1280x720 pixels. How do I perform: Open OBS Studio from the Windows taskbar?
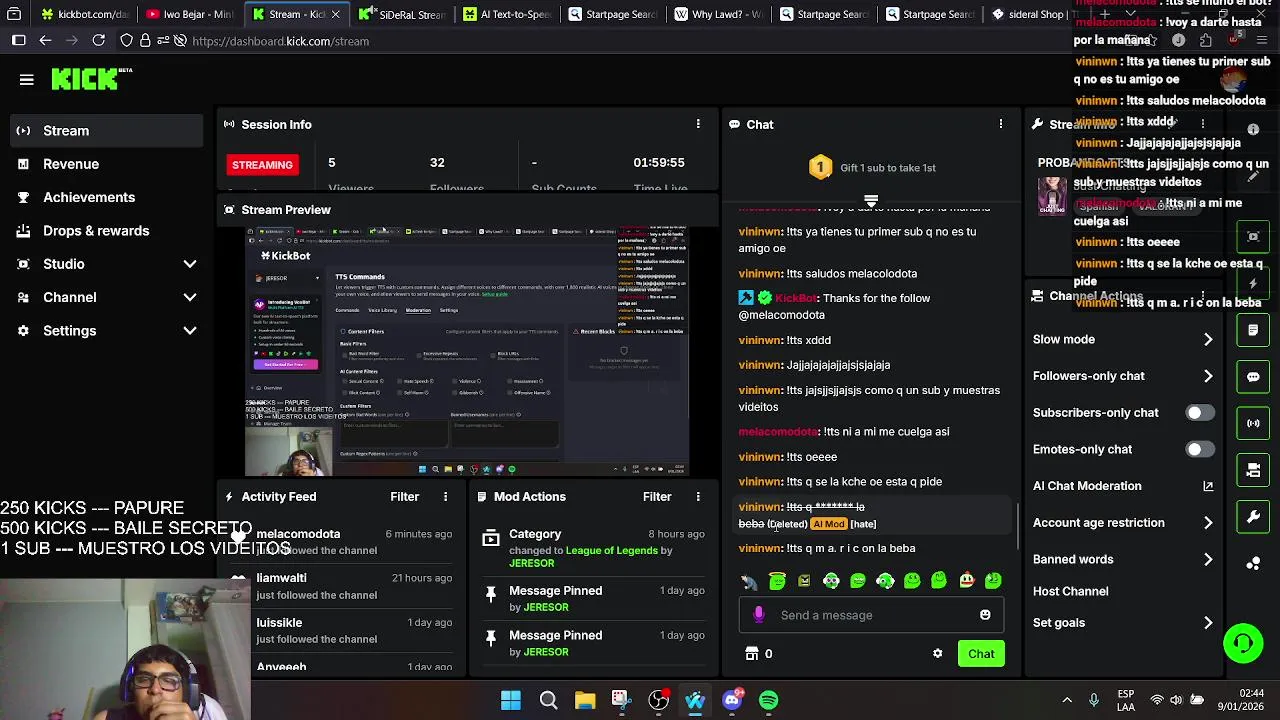click(x=658, y=700)
